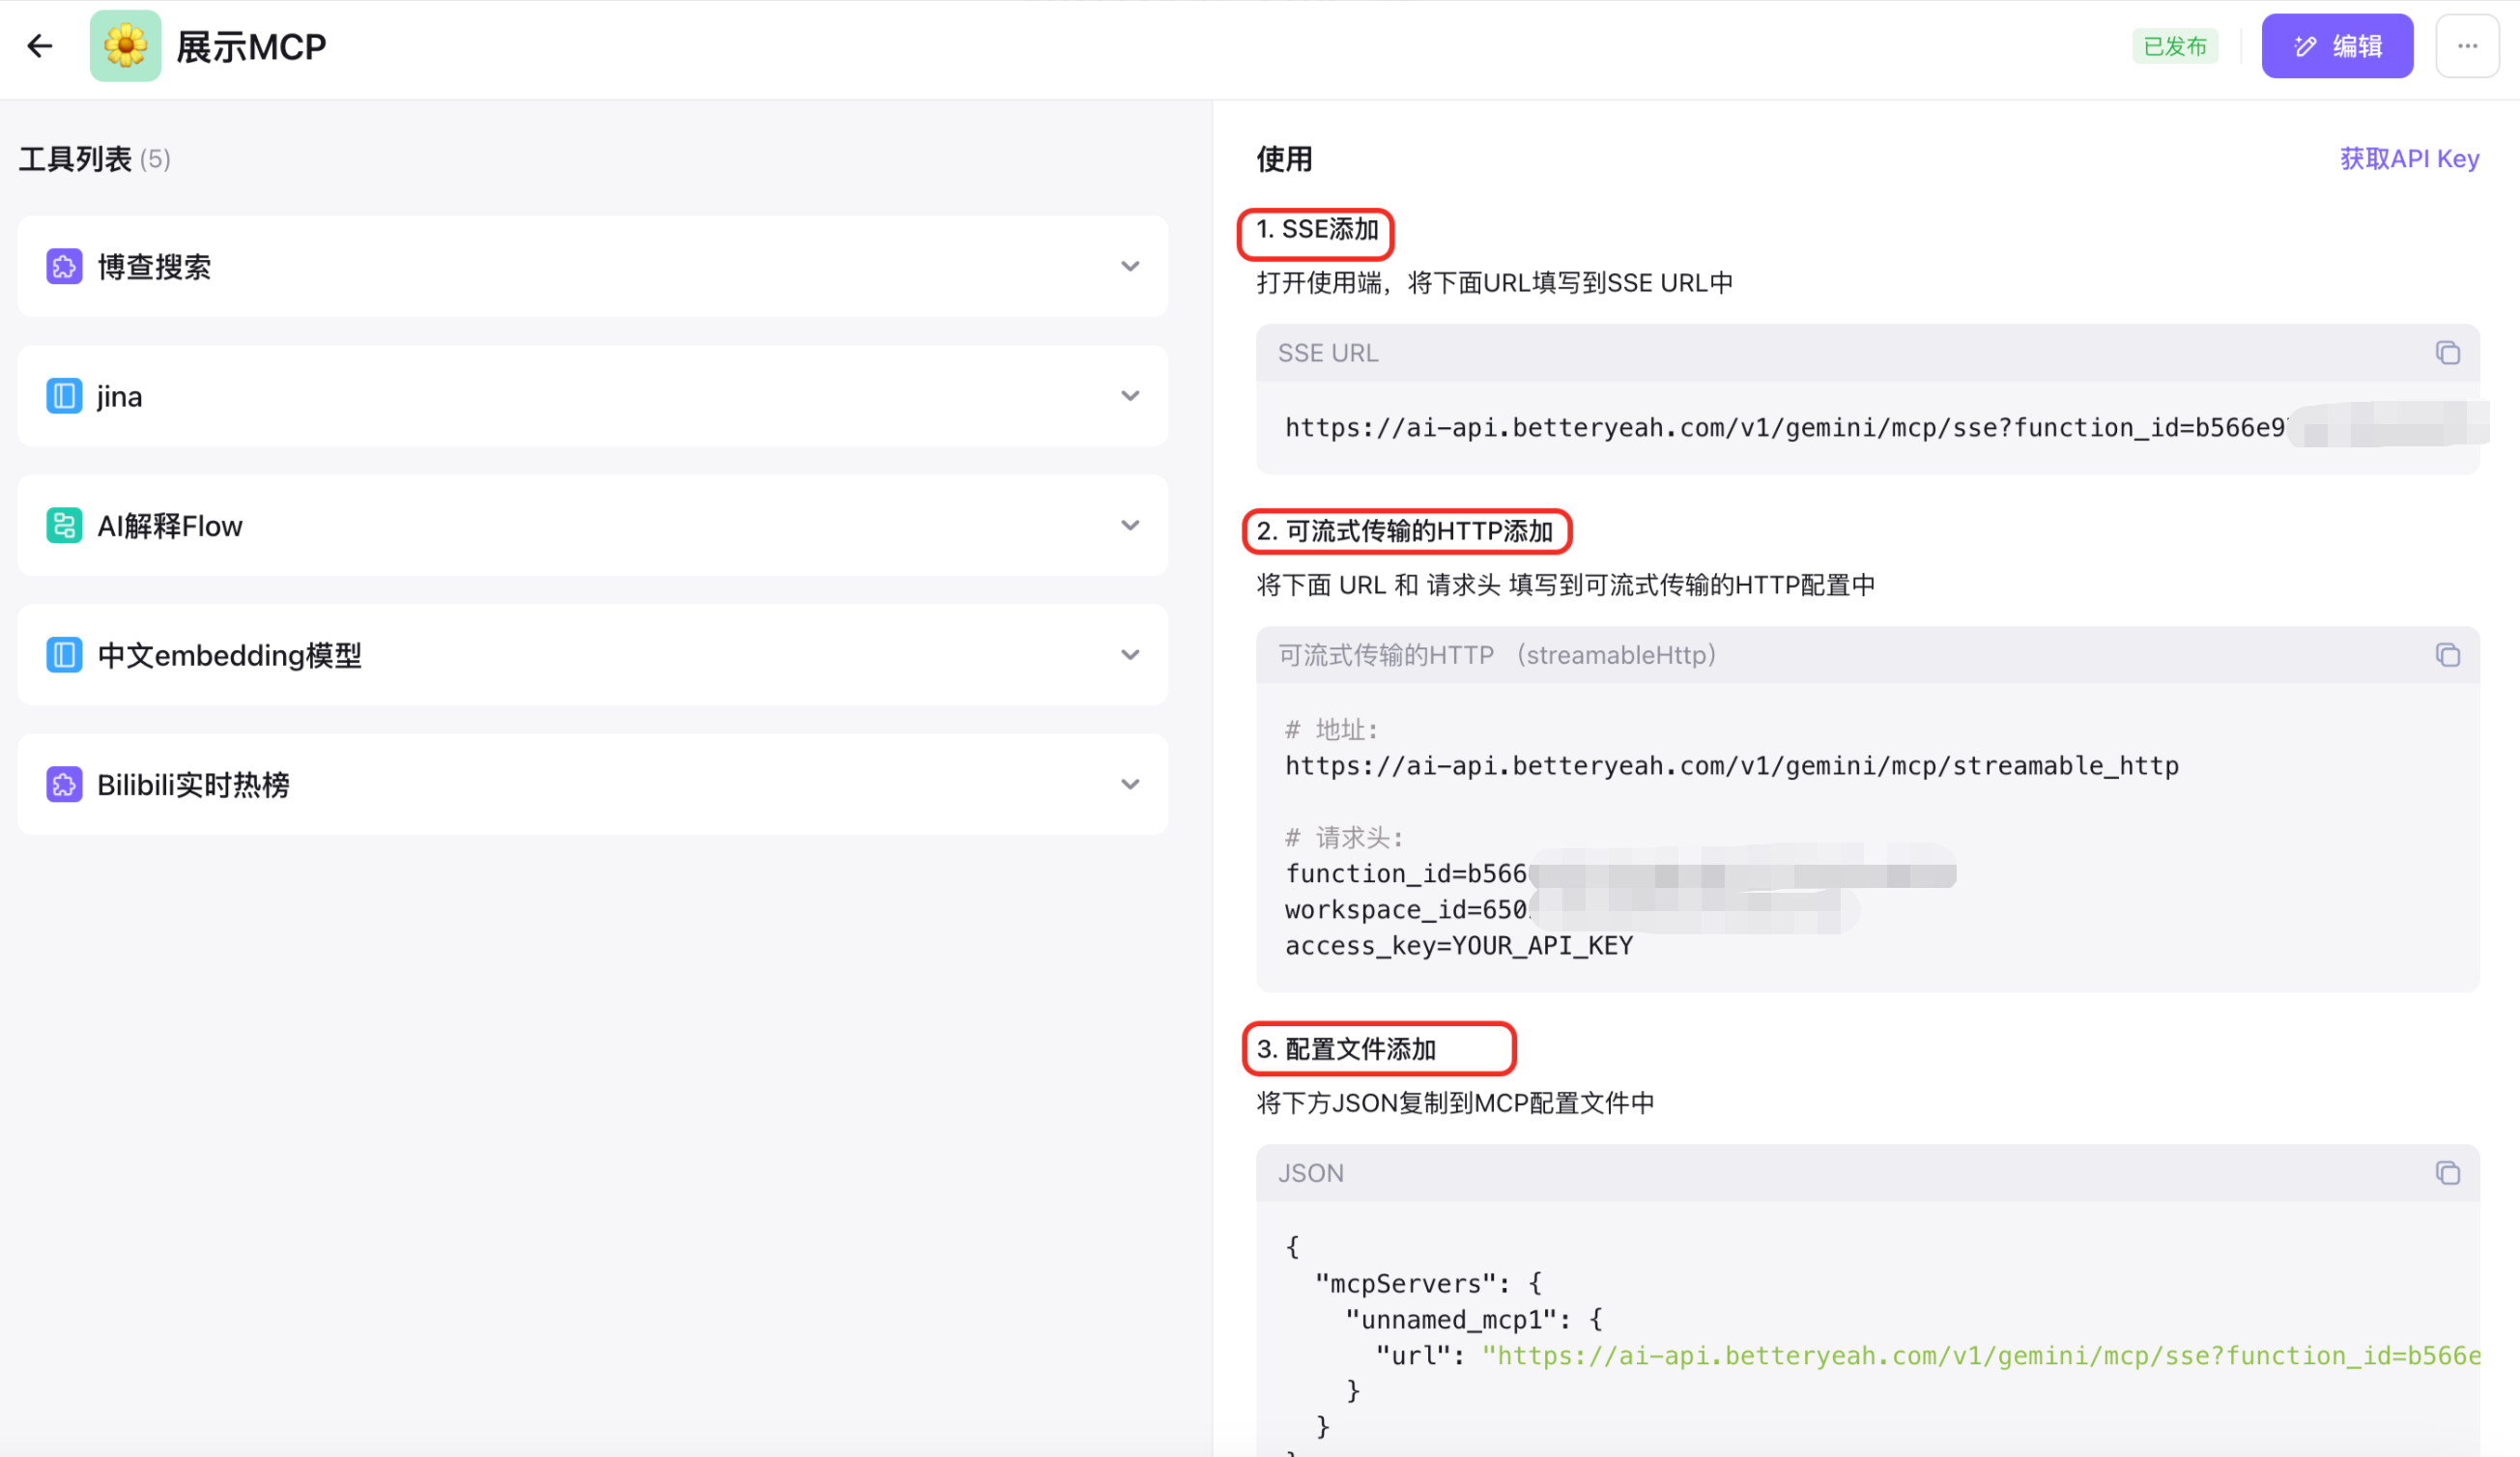The image size is (2520, 1457).
Task: Click the 中文embedding模型 list item
Action: click(590, 655)
